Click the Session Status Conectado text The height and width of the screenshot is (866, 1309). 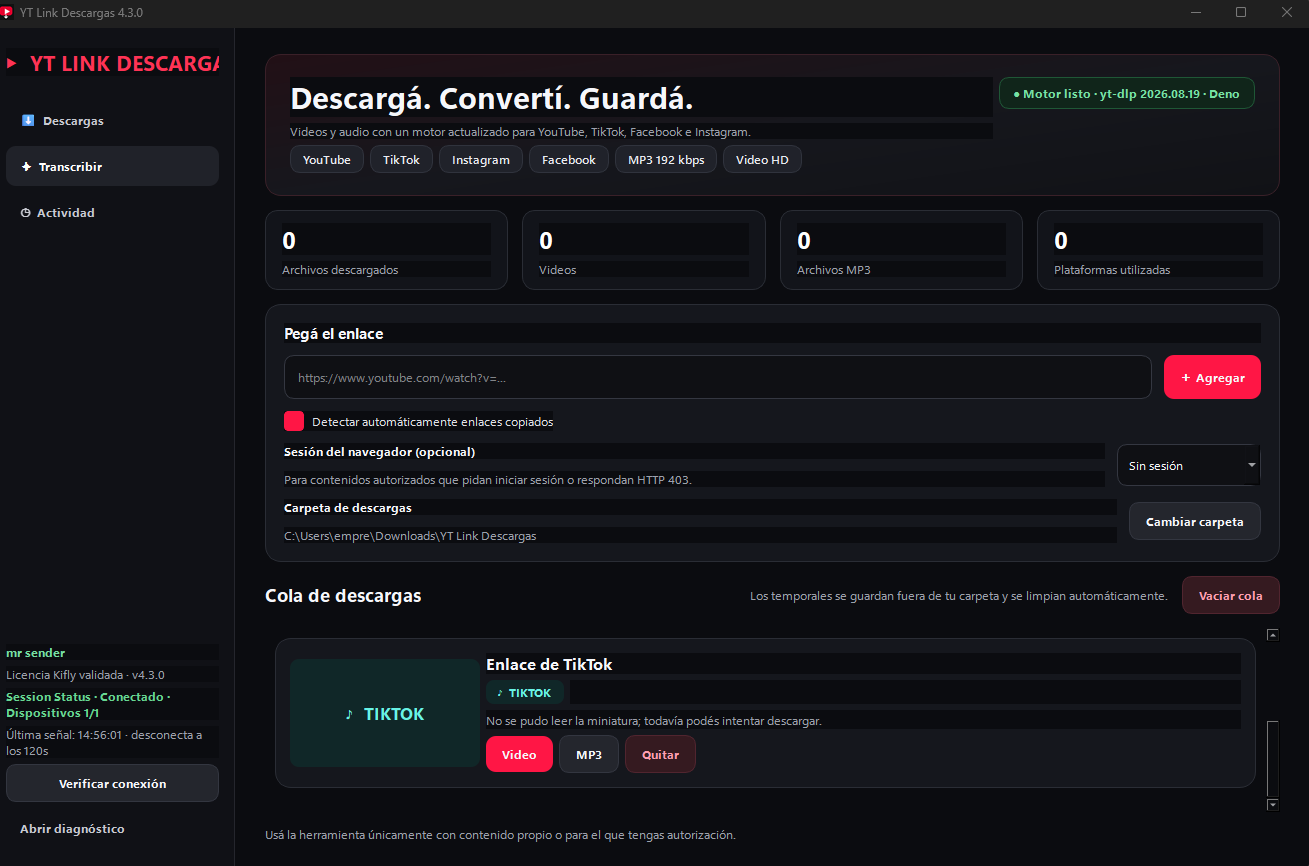point(88,704)
